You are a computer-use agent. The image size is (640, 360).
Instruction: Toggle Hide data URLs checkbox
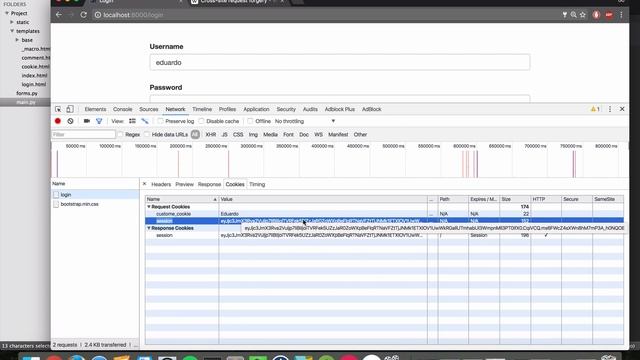(x=147, y=134)
